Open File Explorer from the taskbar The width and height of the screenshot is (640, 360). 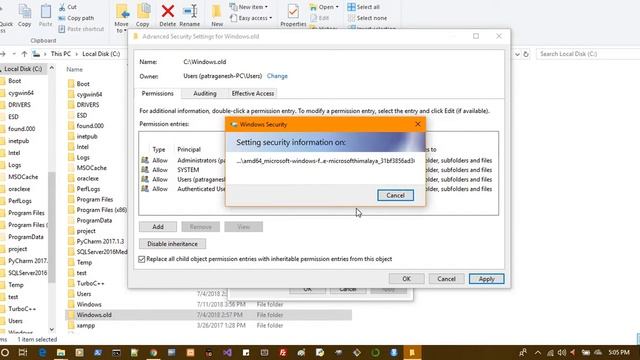point(60,352)
